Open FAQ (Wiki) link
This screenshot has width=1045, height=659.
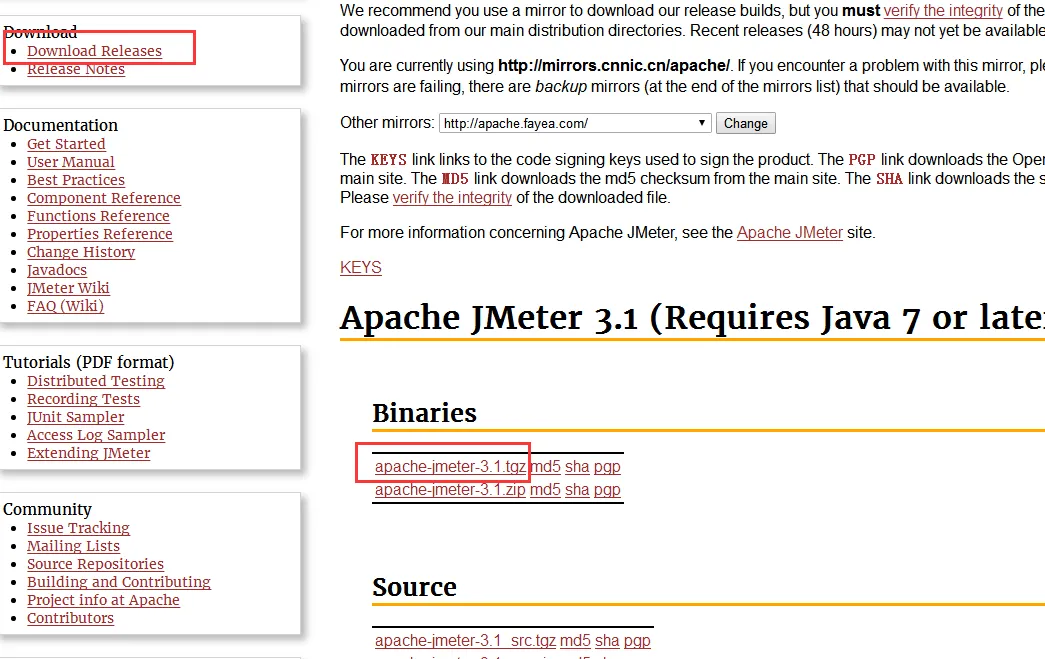coord(65,306)
